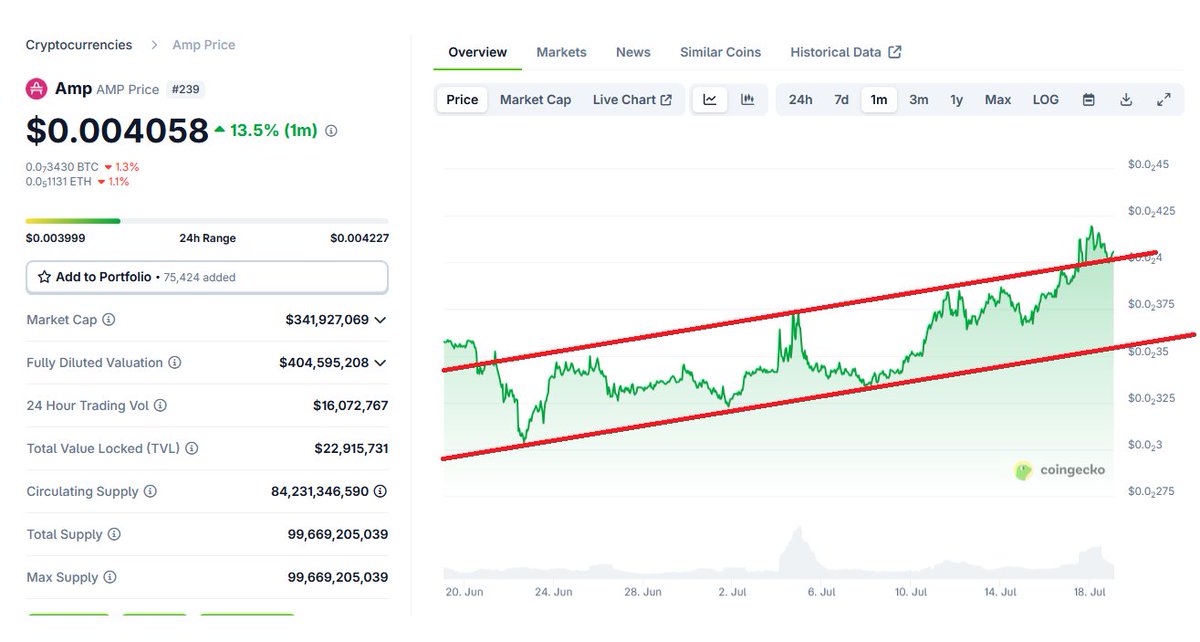Set chart range to Max

coord(998,100)
